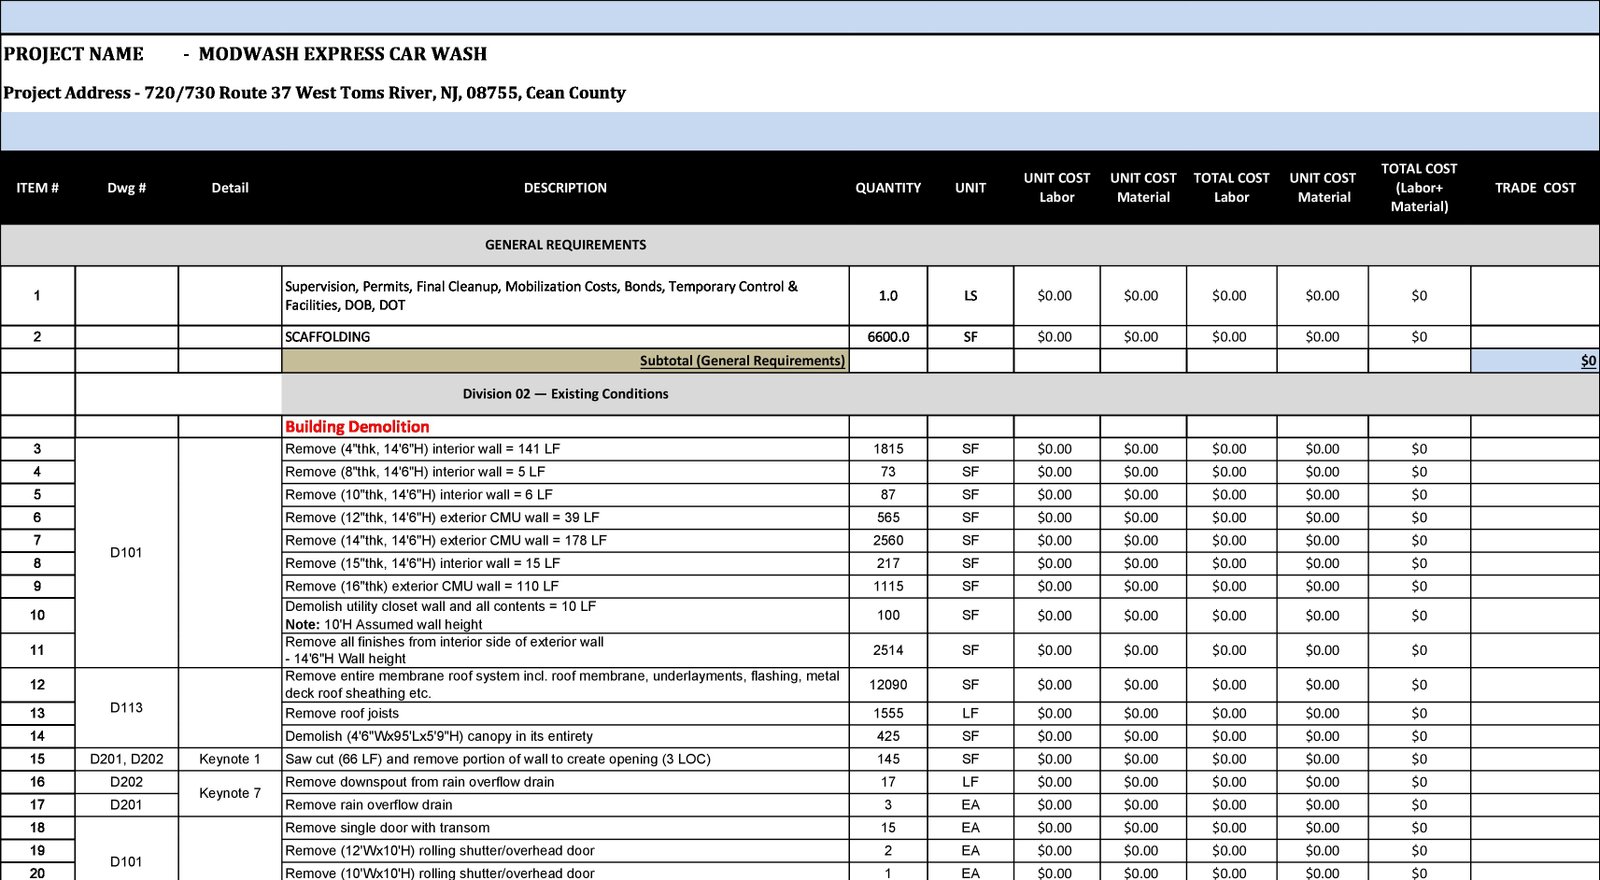This screenshot has width=1600, height=880.
Task: Select the TRADE COST column header
Action: (x=1535, y=188)
